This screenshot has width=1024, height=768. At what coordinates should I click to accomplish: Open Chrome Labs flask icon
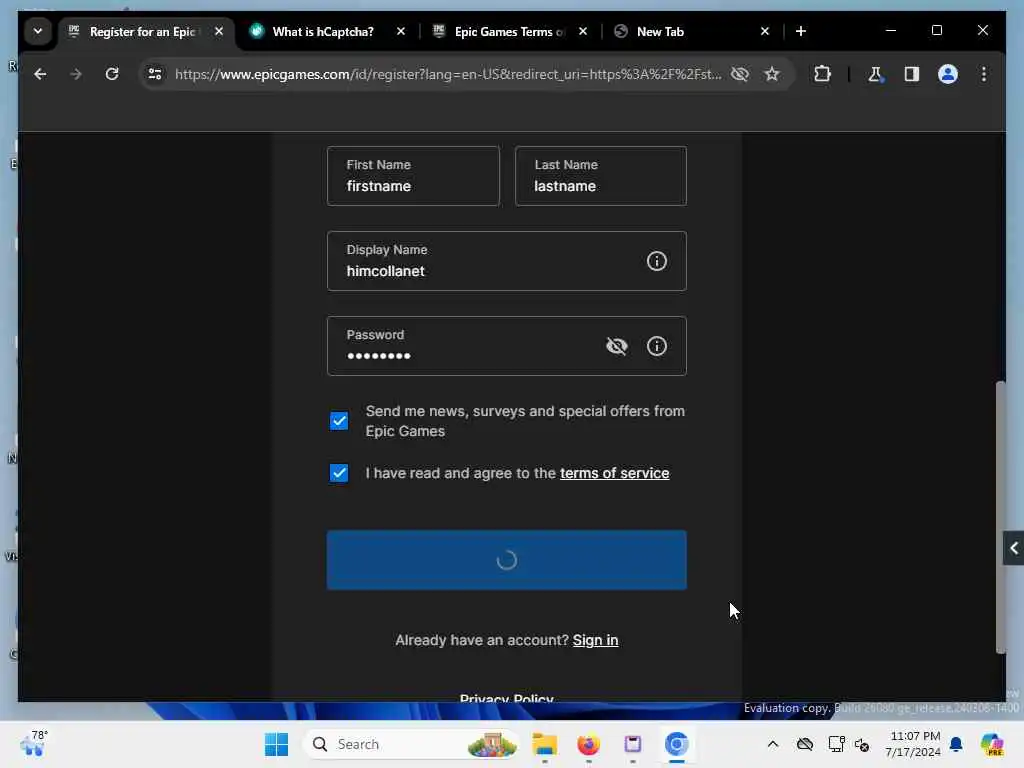pyautogui.click(x=875, y=74)
